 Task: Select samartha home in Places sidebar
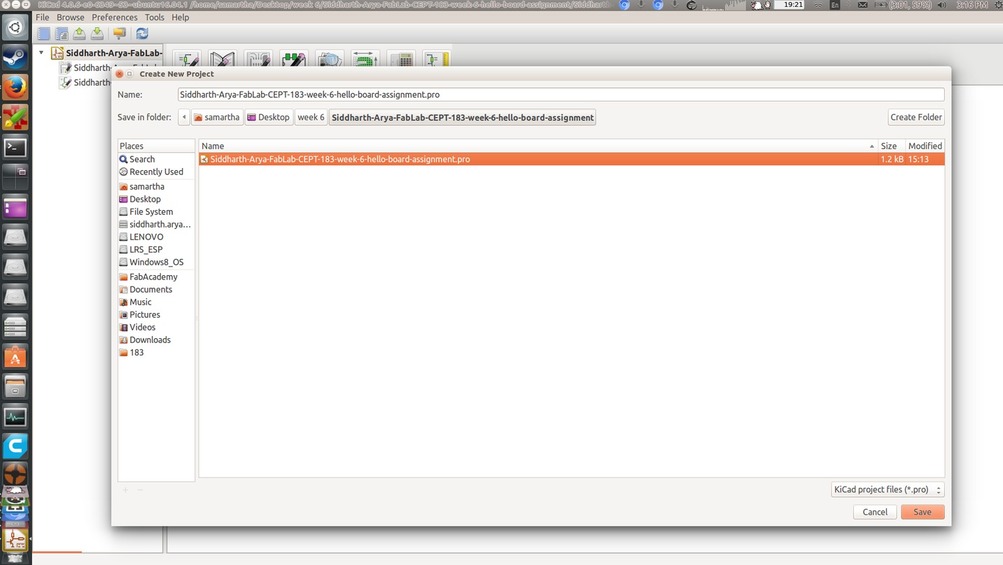coord(156,187)
